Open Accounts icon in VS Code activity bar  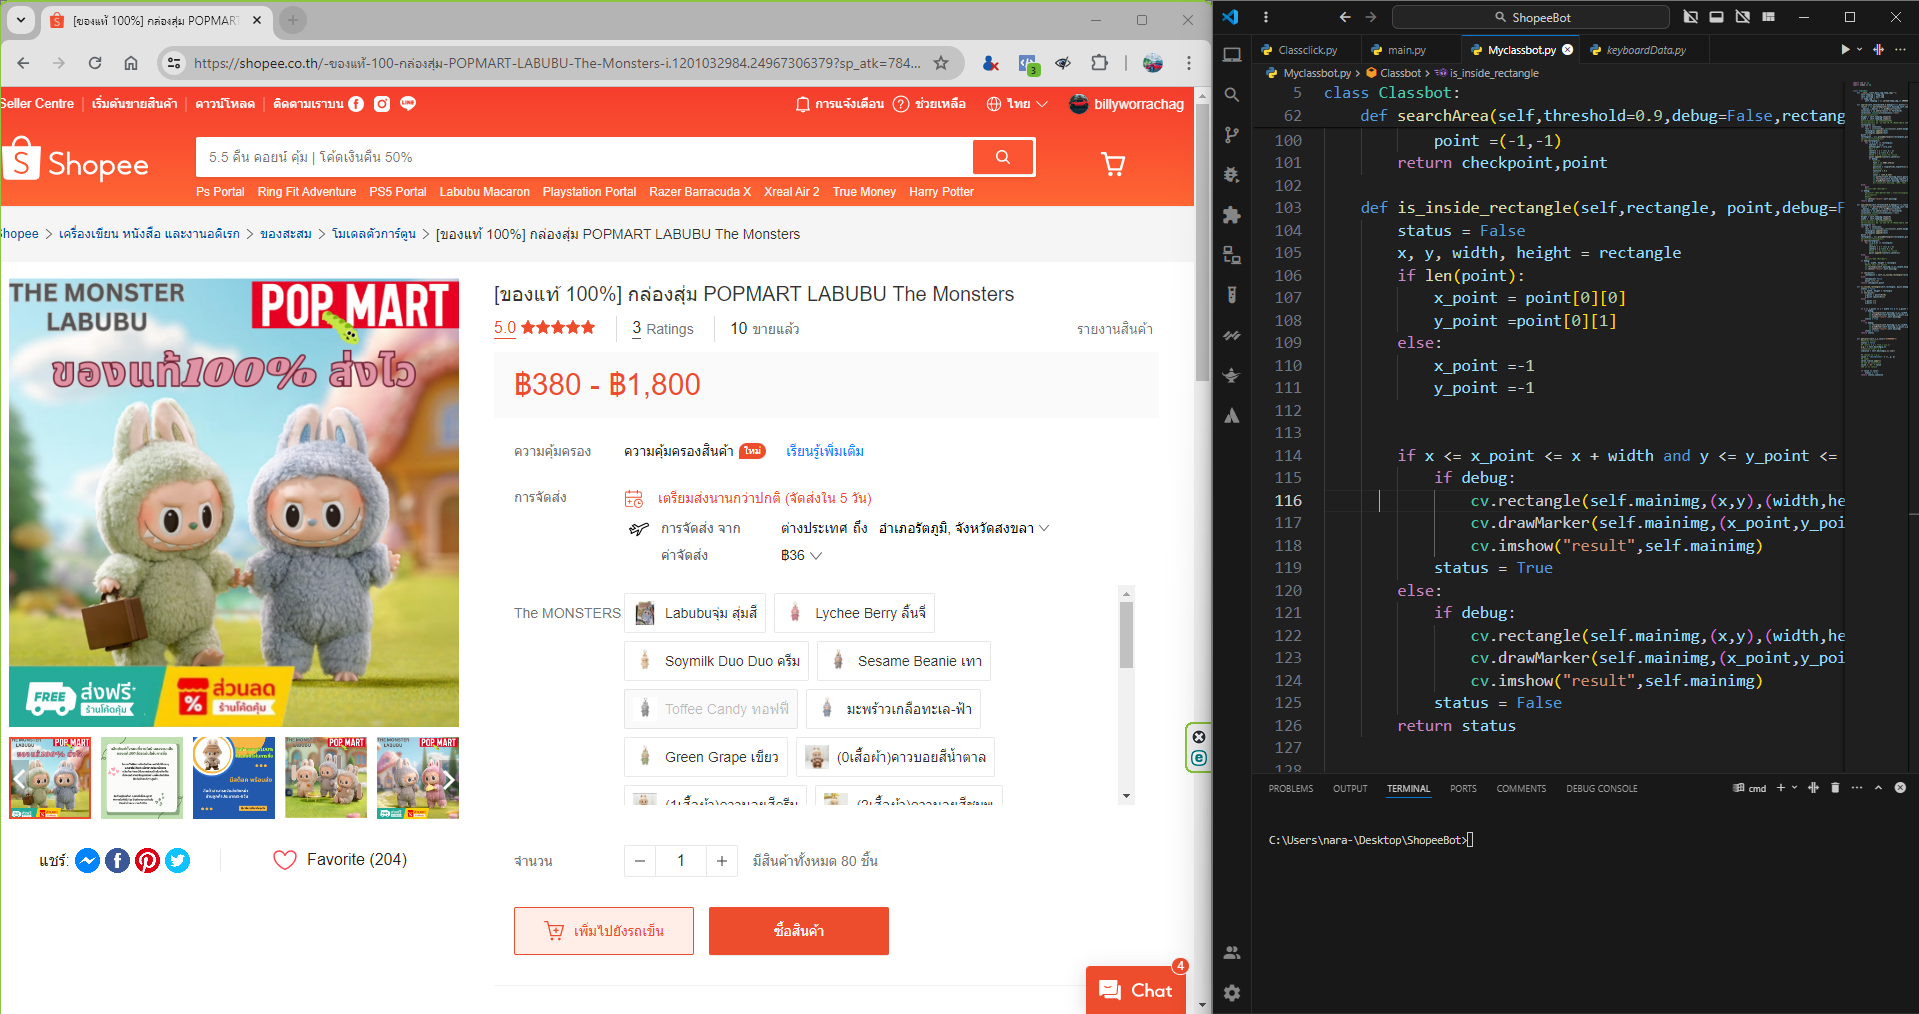1232,953
